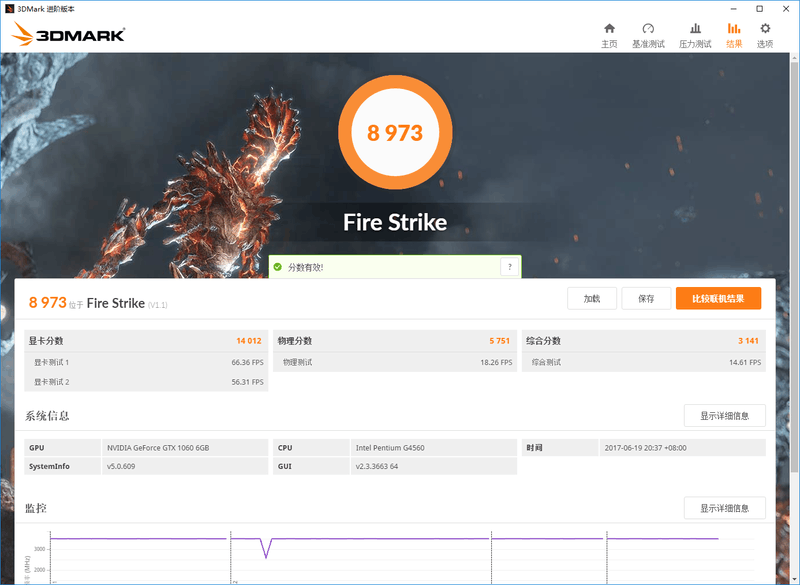The image size is (800, 585).
Task: Click the 3DMark logo
Action: pos(68,33)
